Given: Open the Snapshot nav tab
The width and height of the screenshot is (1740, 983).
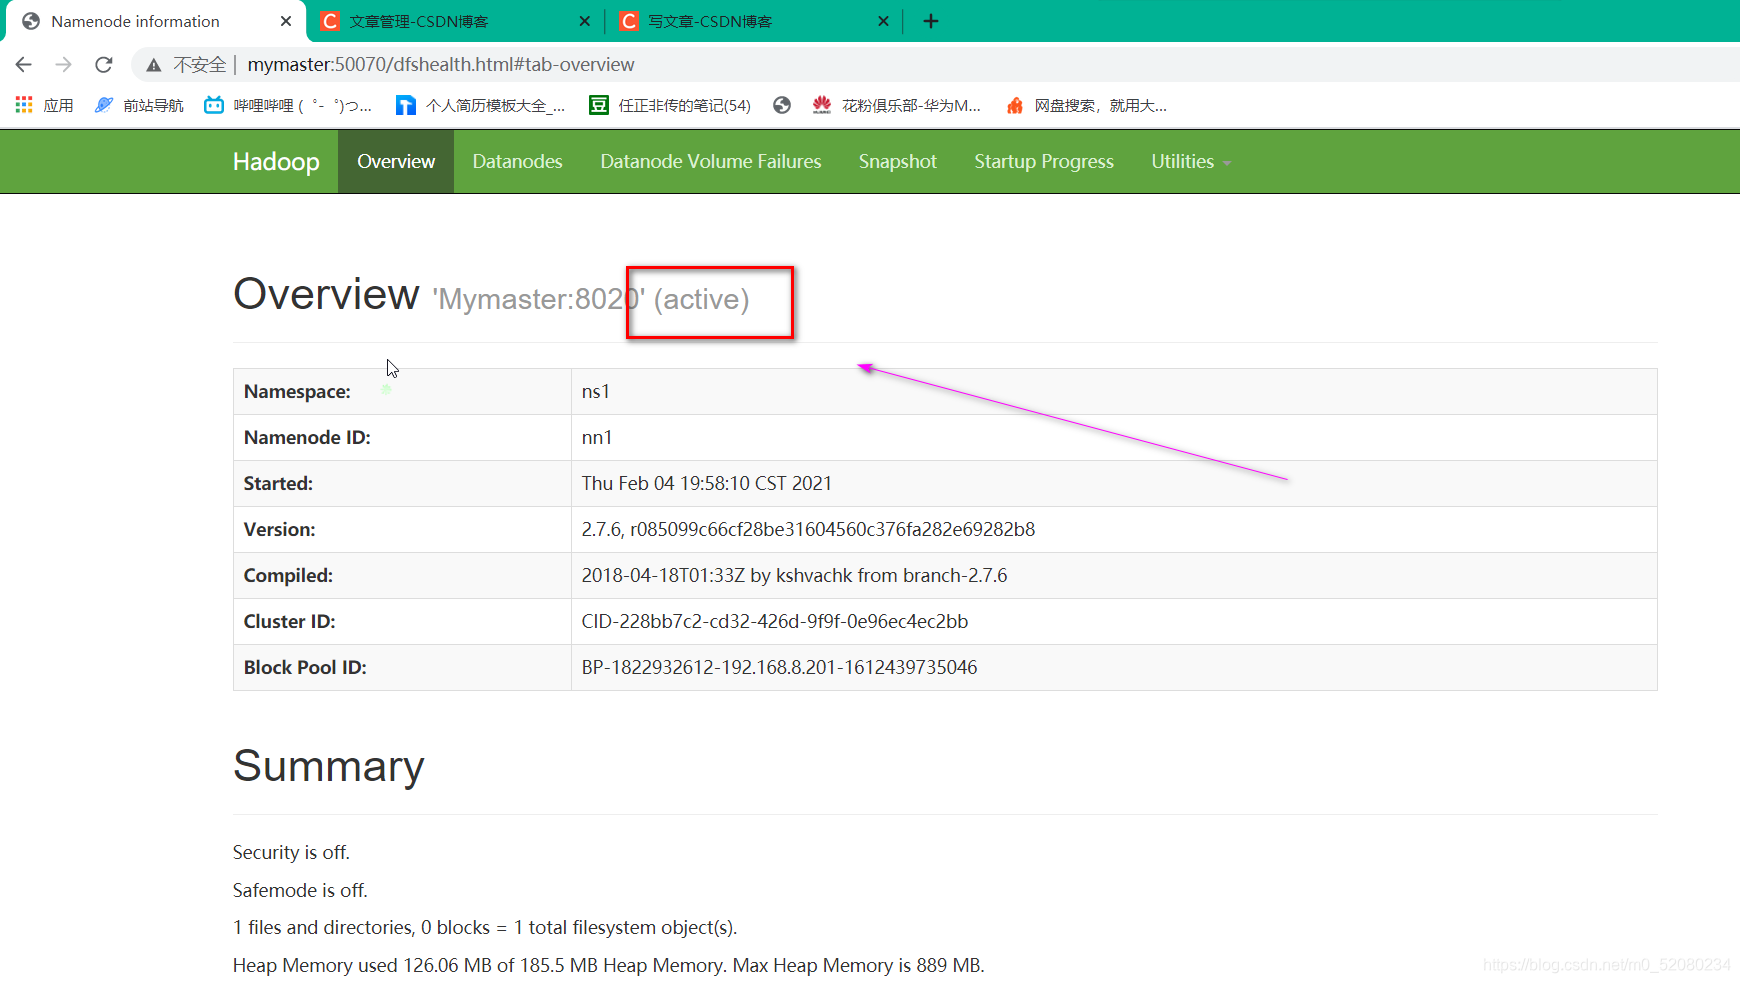Looking at the screenshot, I should (x=897, y=161).
